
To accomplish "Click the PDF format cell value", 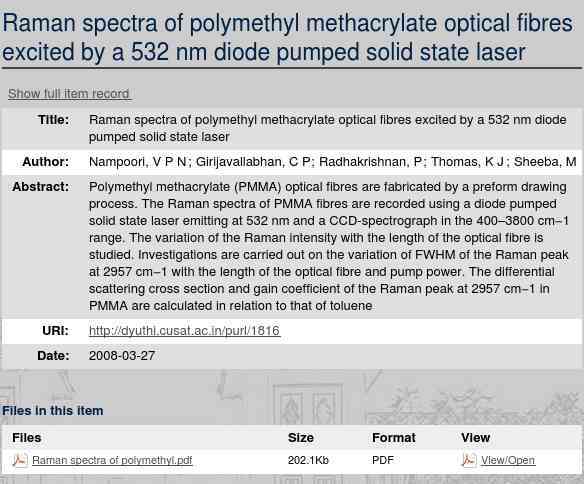I will [x=383, y=460].
